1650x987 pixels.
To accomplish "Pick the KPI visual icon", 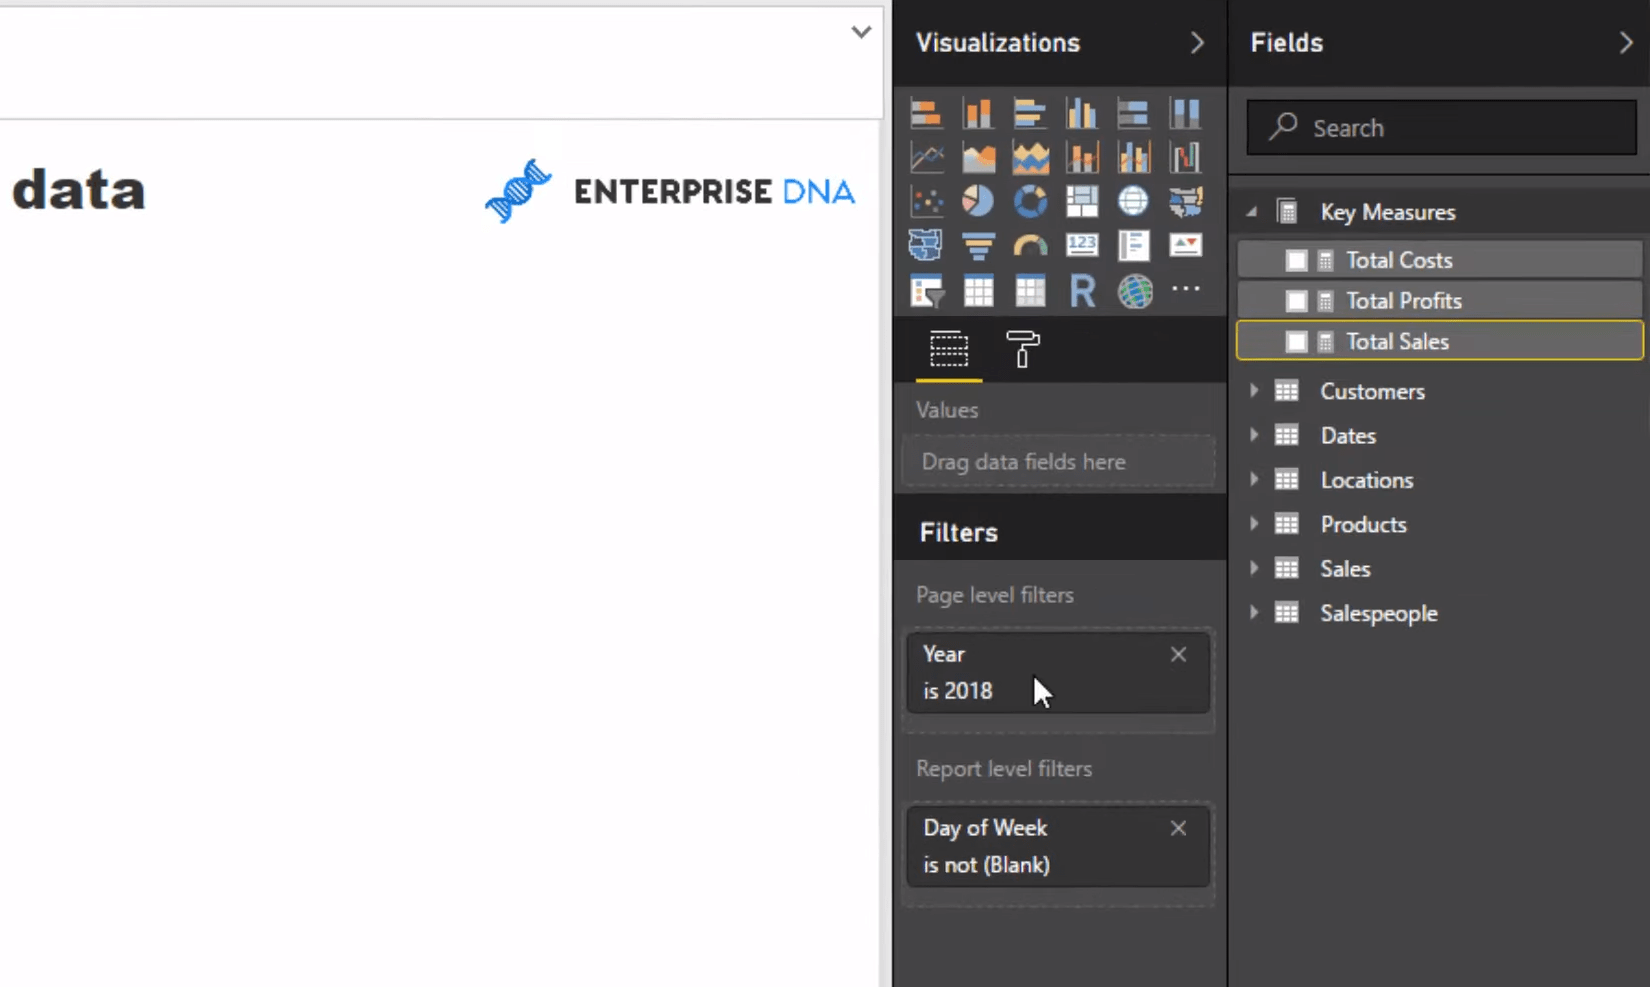I will coord(1186,245).
